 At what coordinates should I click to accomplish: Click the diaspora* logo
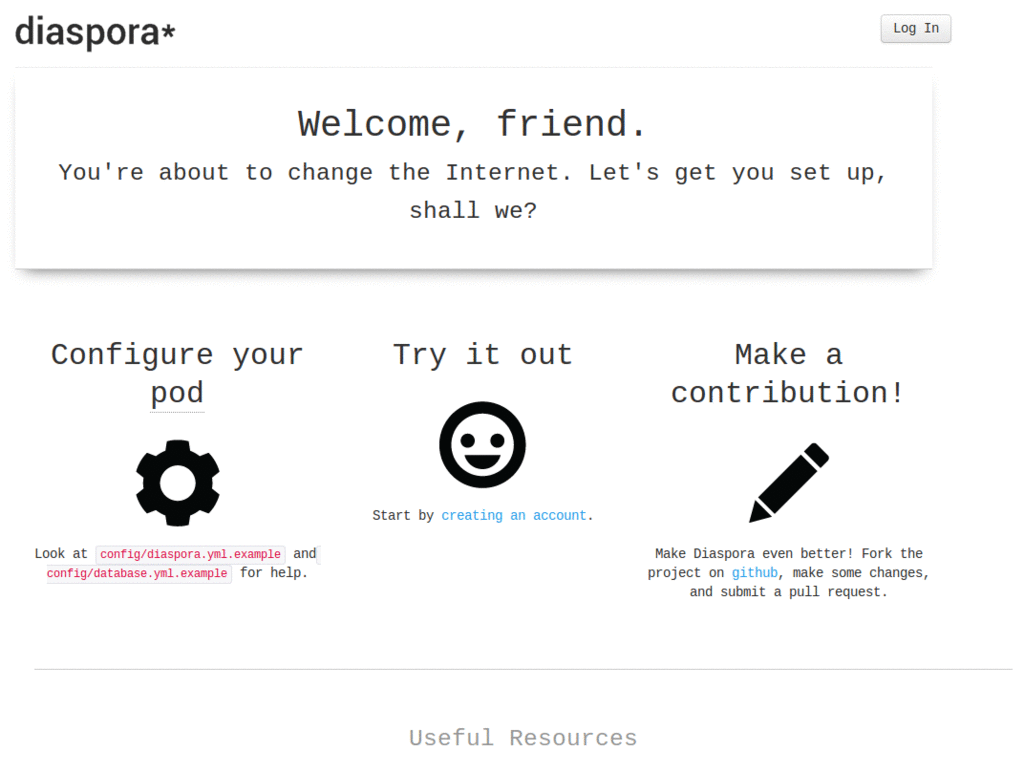click(x=95, y=32)
